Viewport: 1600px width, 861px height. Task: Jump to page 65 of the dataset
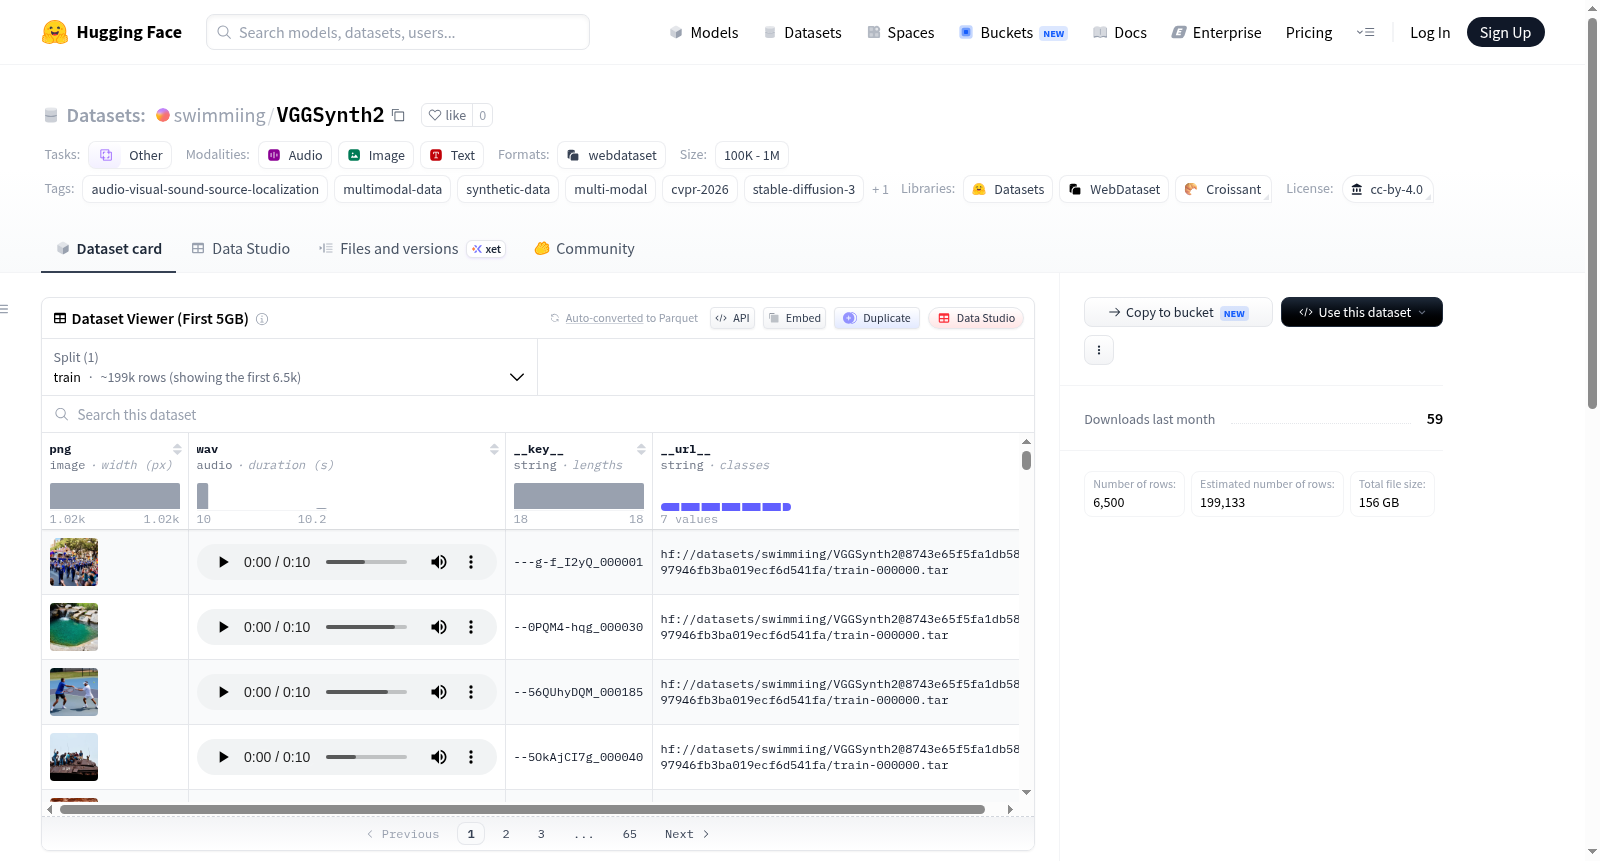(x=630, y=834)
